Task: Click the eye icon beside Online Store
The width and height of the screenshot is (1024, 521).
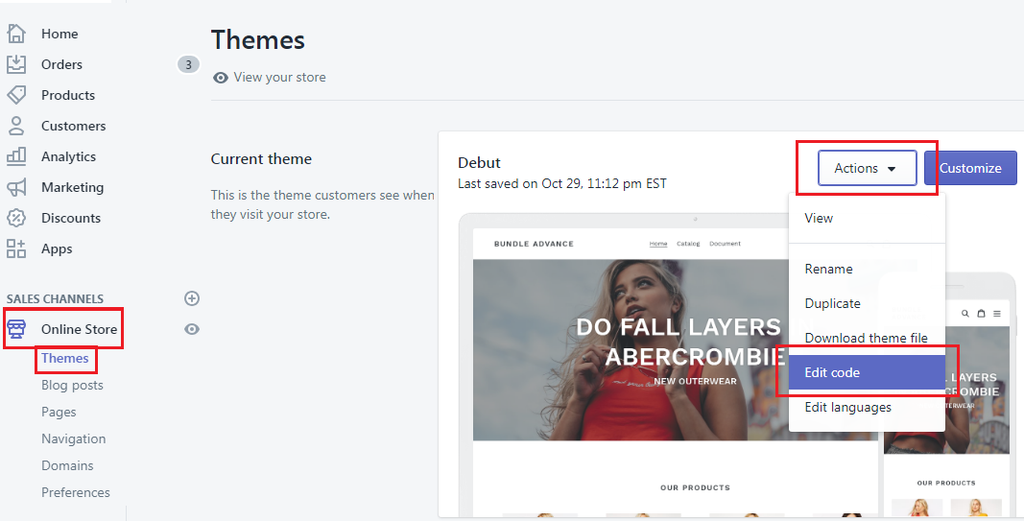Action: pyautogui.click(x=191, y=329)
